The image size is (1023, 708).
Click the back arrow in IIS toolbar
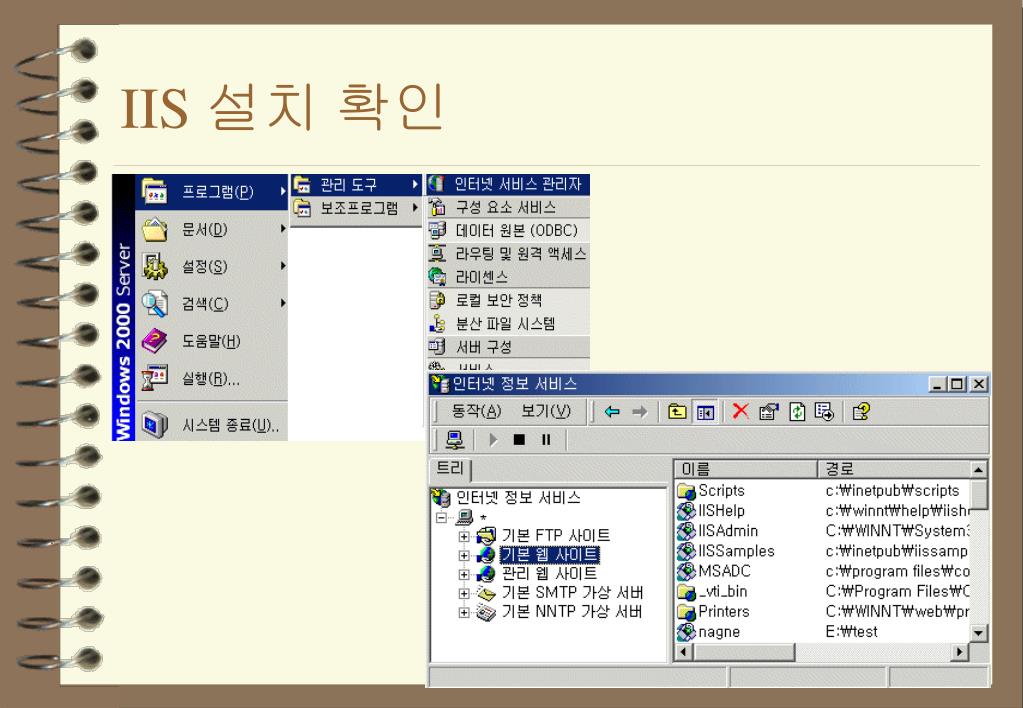[x=612, y=412]
